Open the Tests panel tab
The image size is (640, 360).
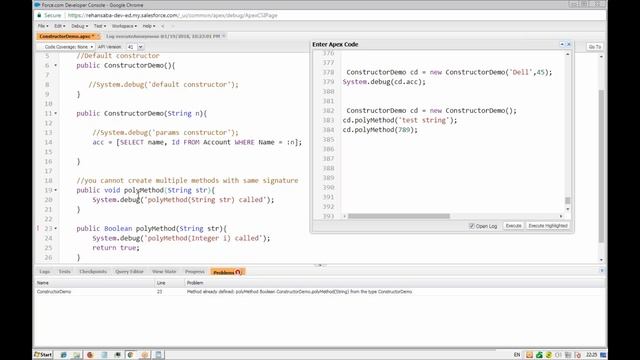pos(64,272)
